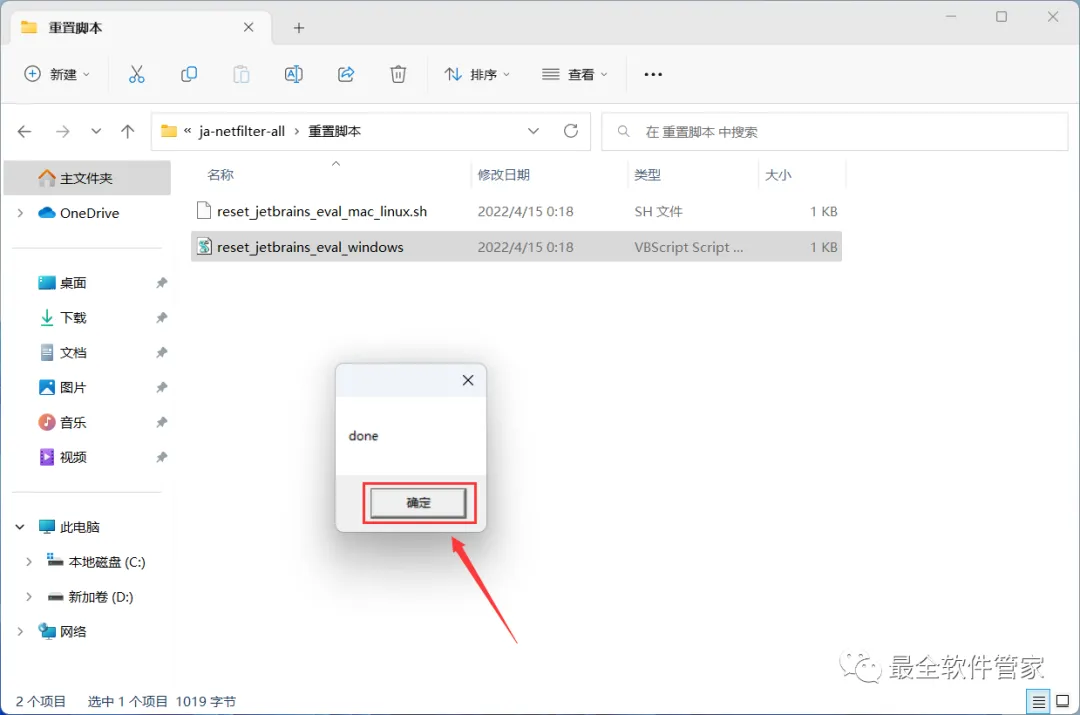The width and height of the screenshot is (1080, 715).
Task: Switch to large icons view in status bar
Action: tap(1063, 702)
